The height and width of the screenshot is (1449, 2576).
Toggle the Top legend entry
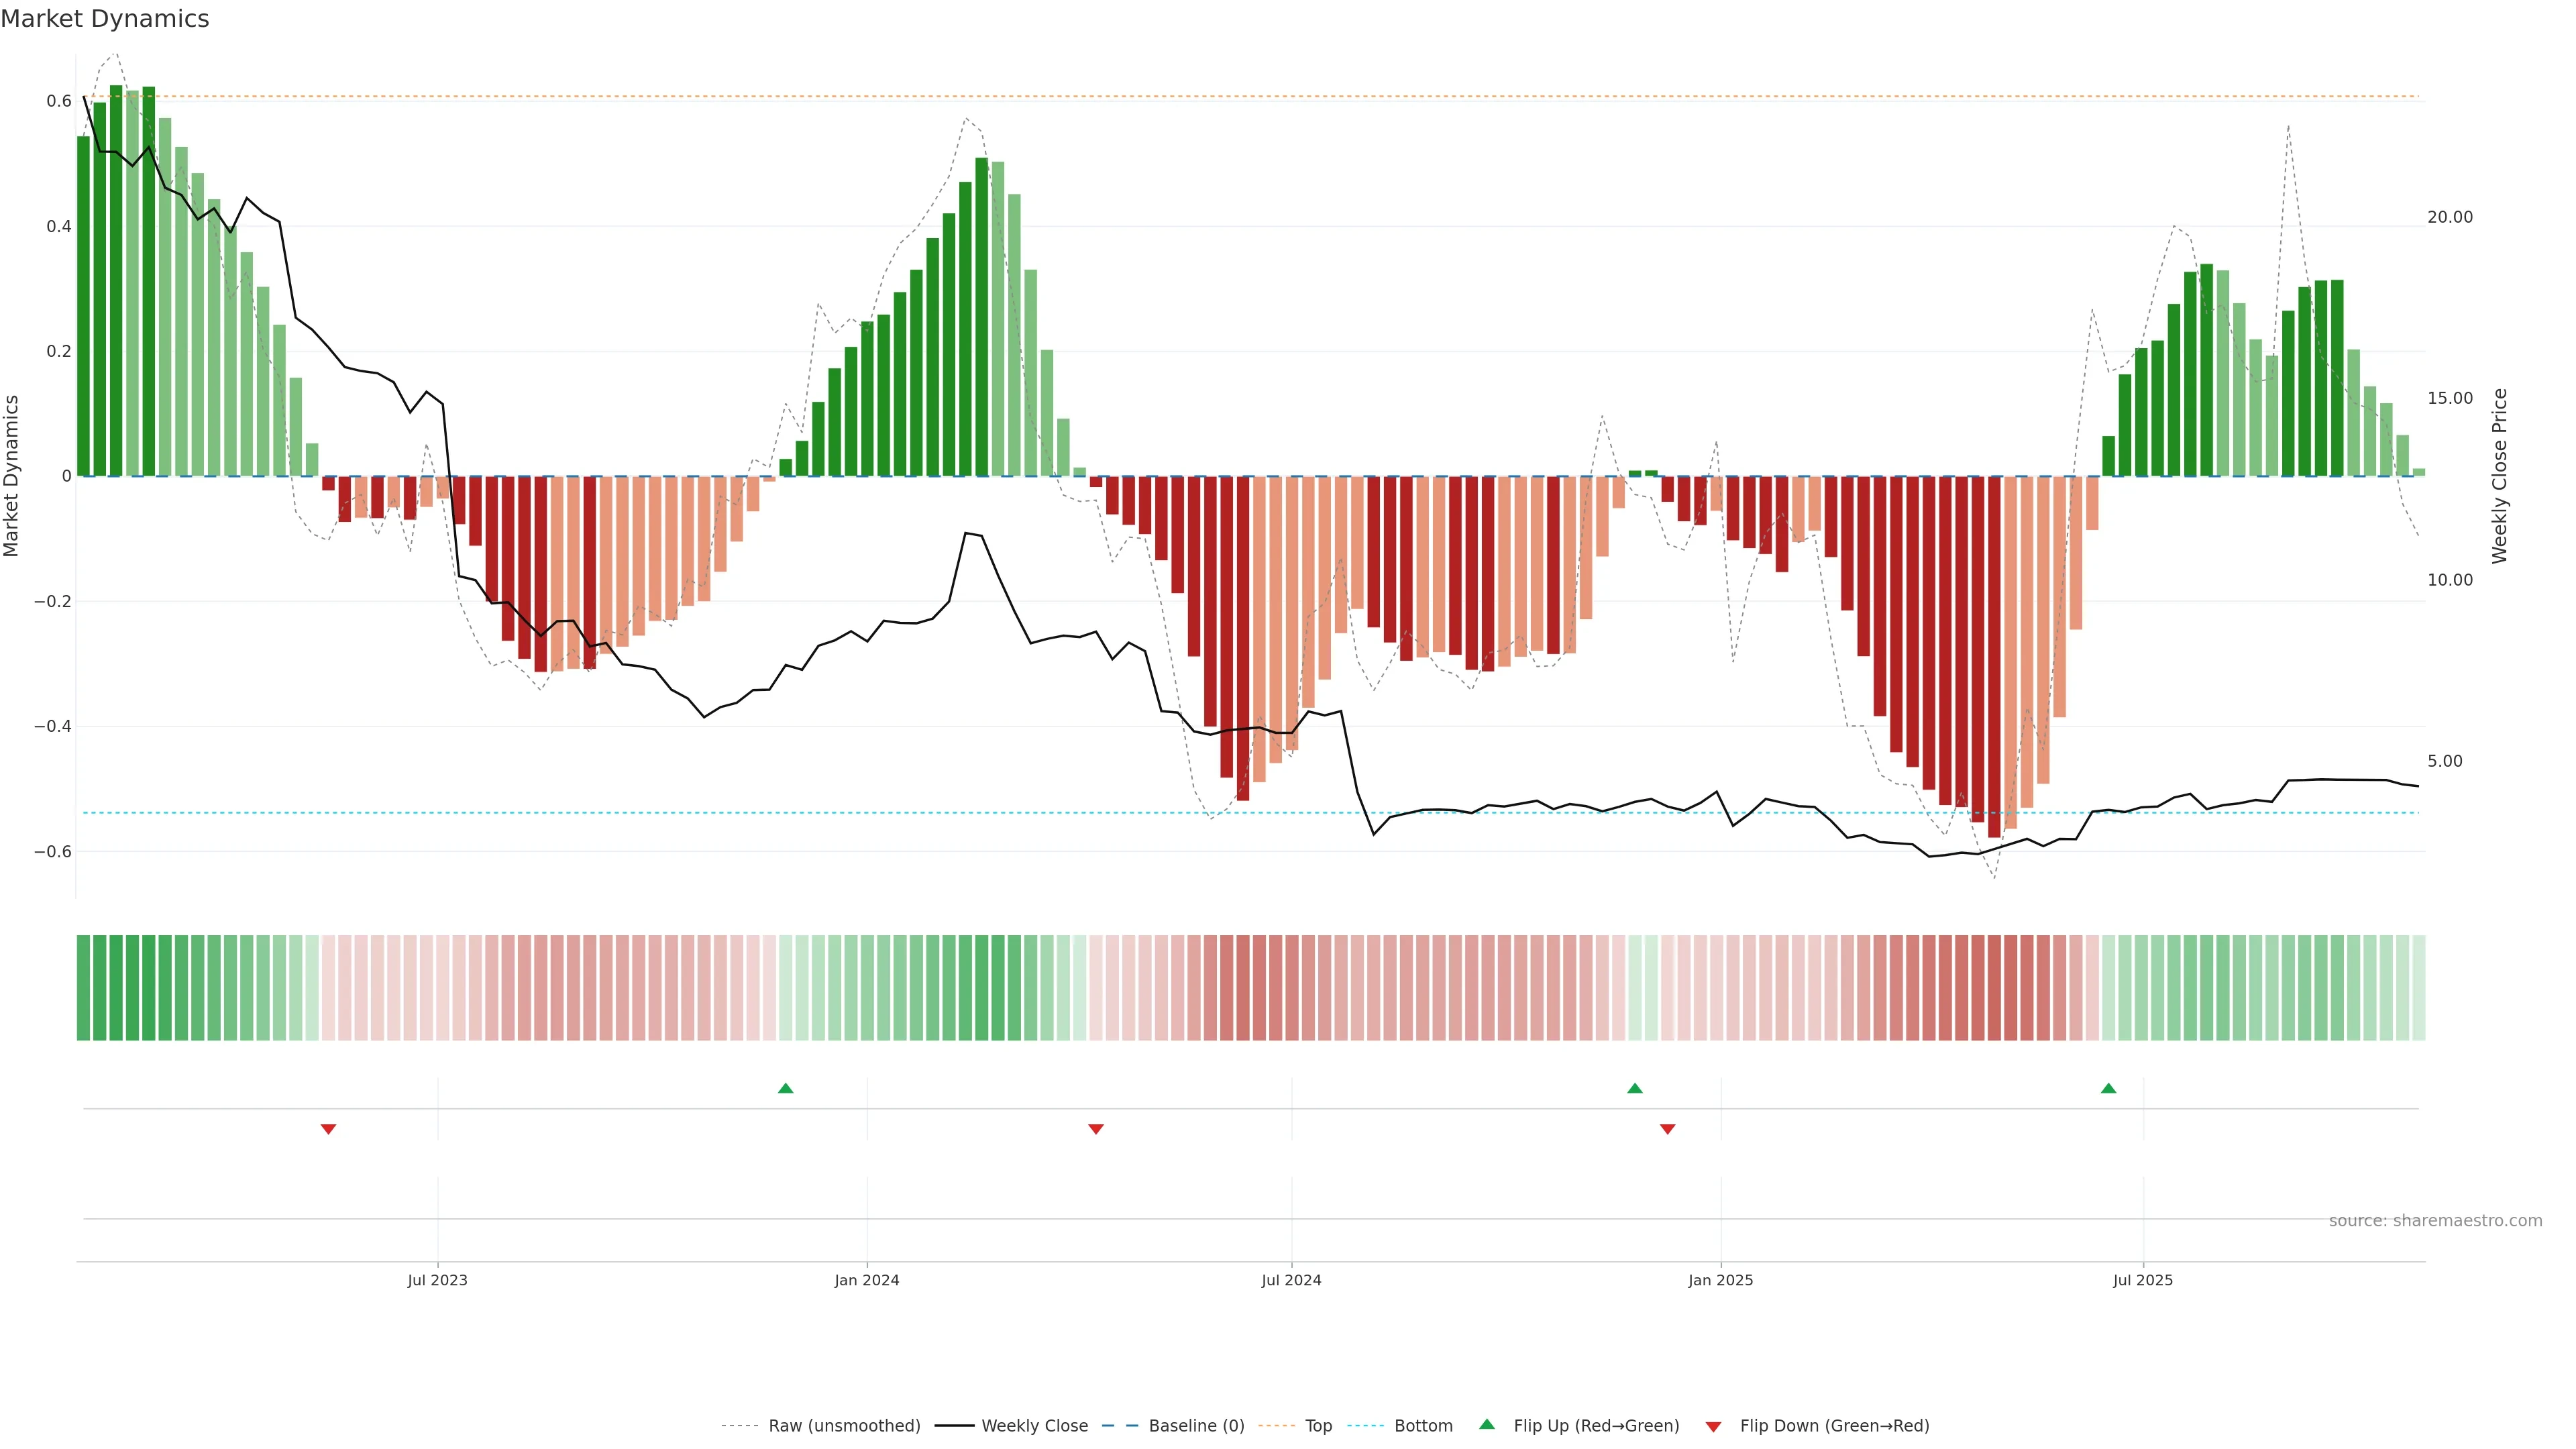click(1318, 1426)
